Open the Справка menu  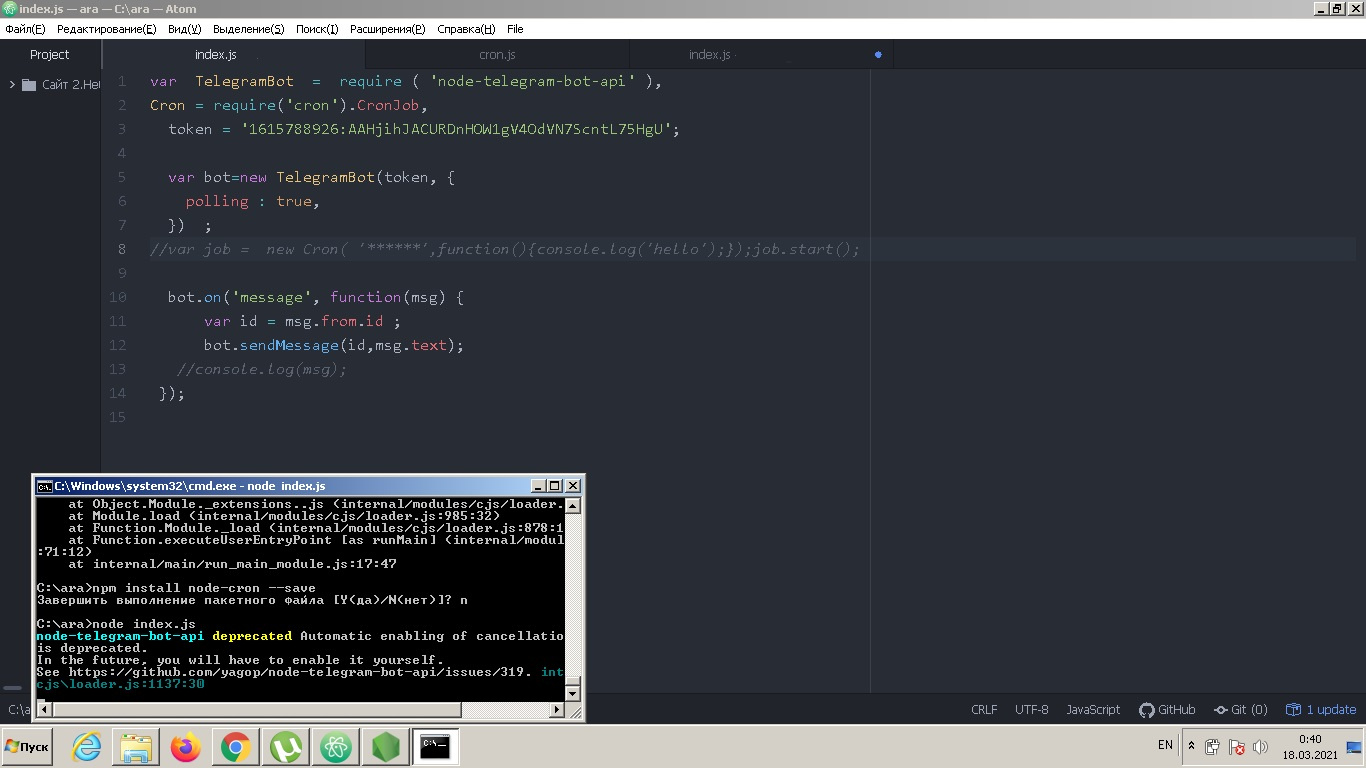466,29
